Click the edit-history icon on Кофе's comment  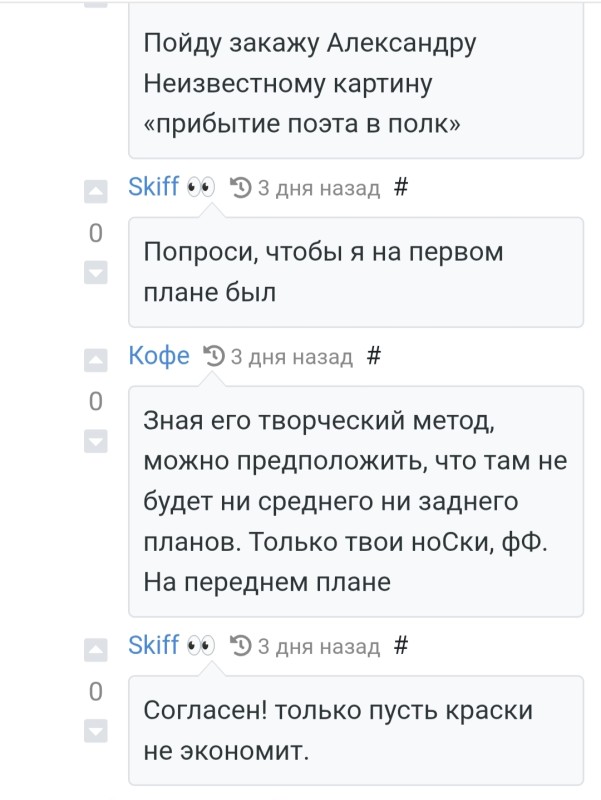212,355
